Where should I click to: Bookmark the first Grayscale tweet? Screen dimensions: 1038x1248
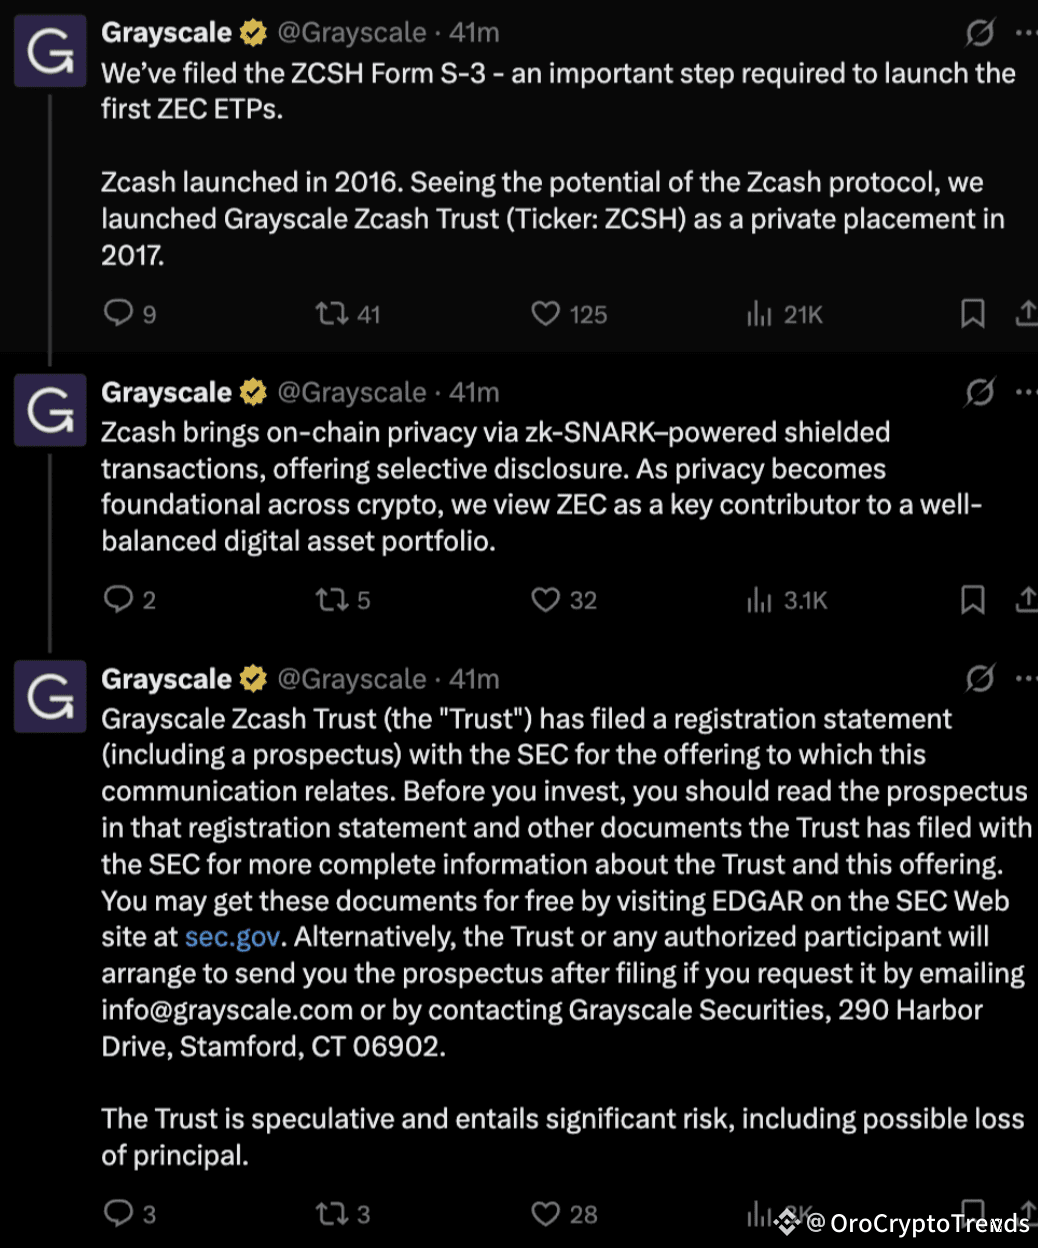[972, 314]
